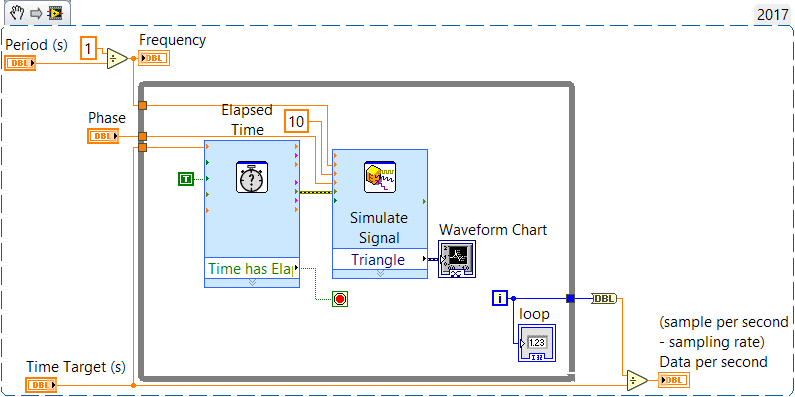Click the Elapsed Time stopwatch icon
795x397 pixels.
coord(251,176)
